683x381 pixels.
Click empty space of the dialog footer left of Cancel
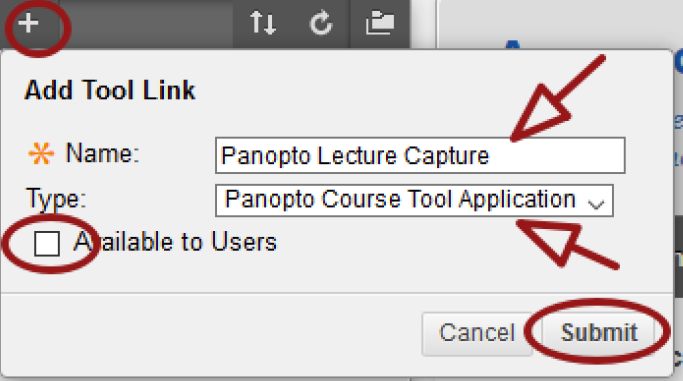211,333
